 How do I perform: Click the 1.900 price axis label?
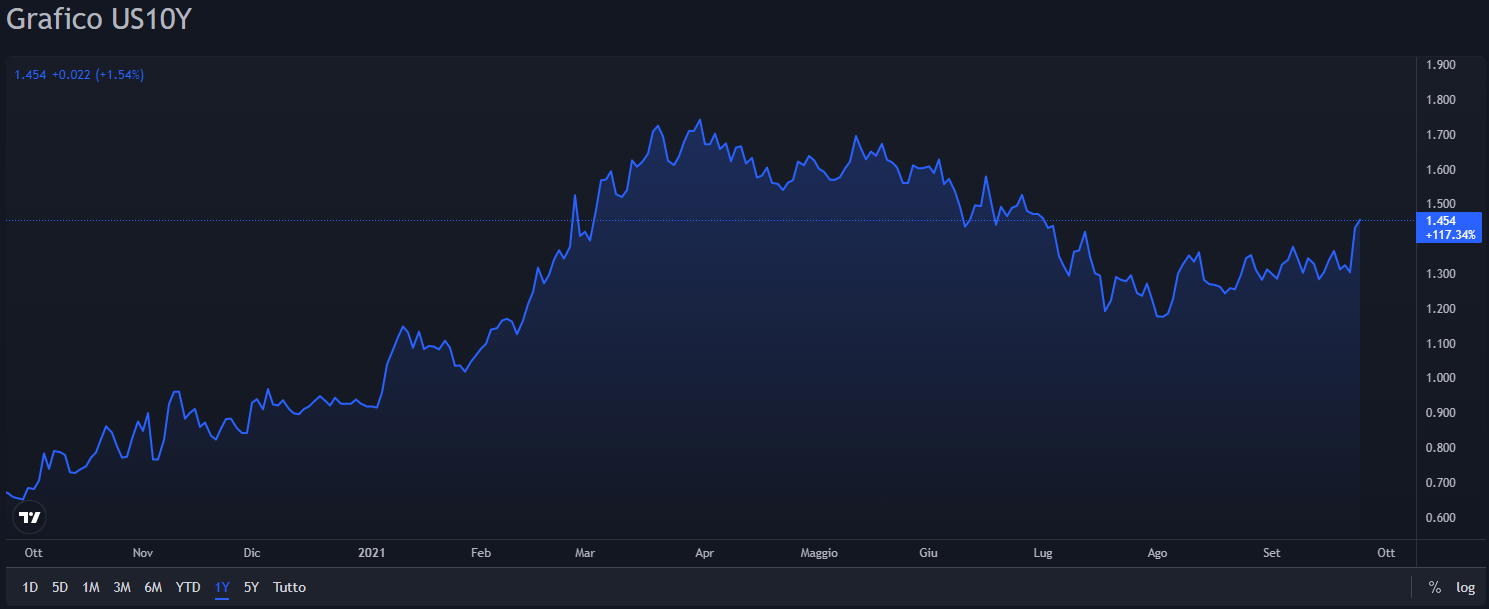tap(1441, 65)
